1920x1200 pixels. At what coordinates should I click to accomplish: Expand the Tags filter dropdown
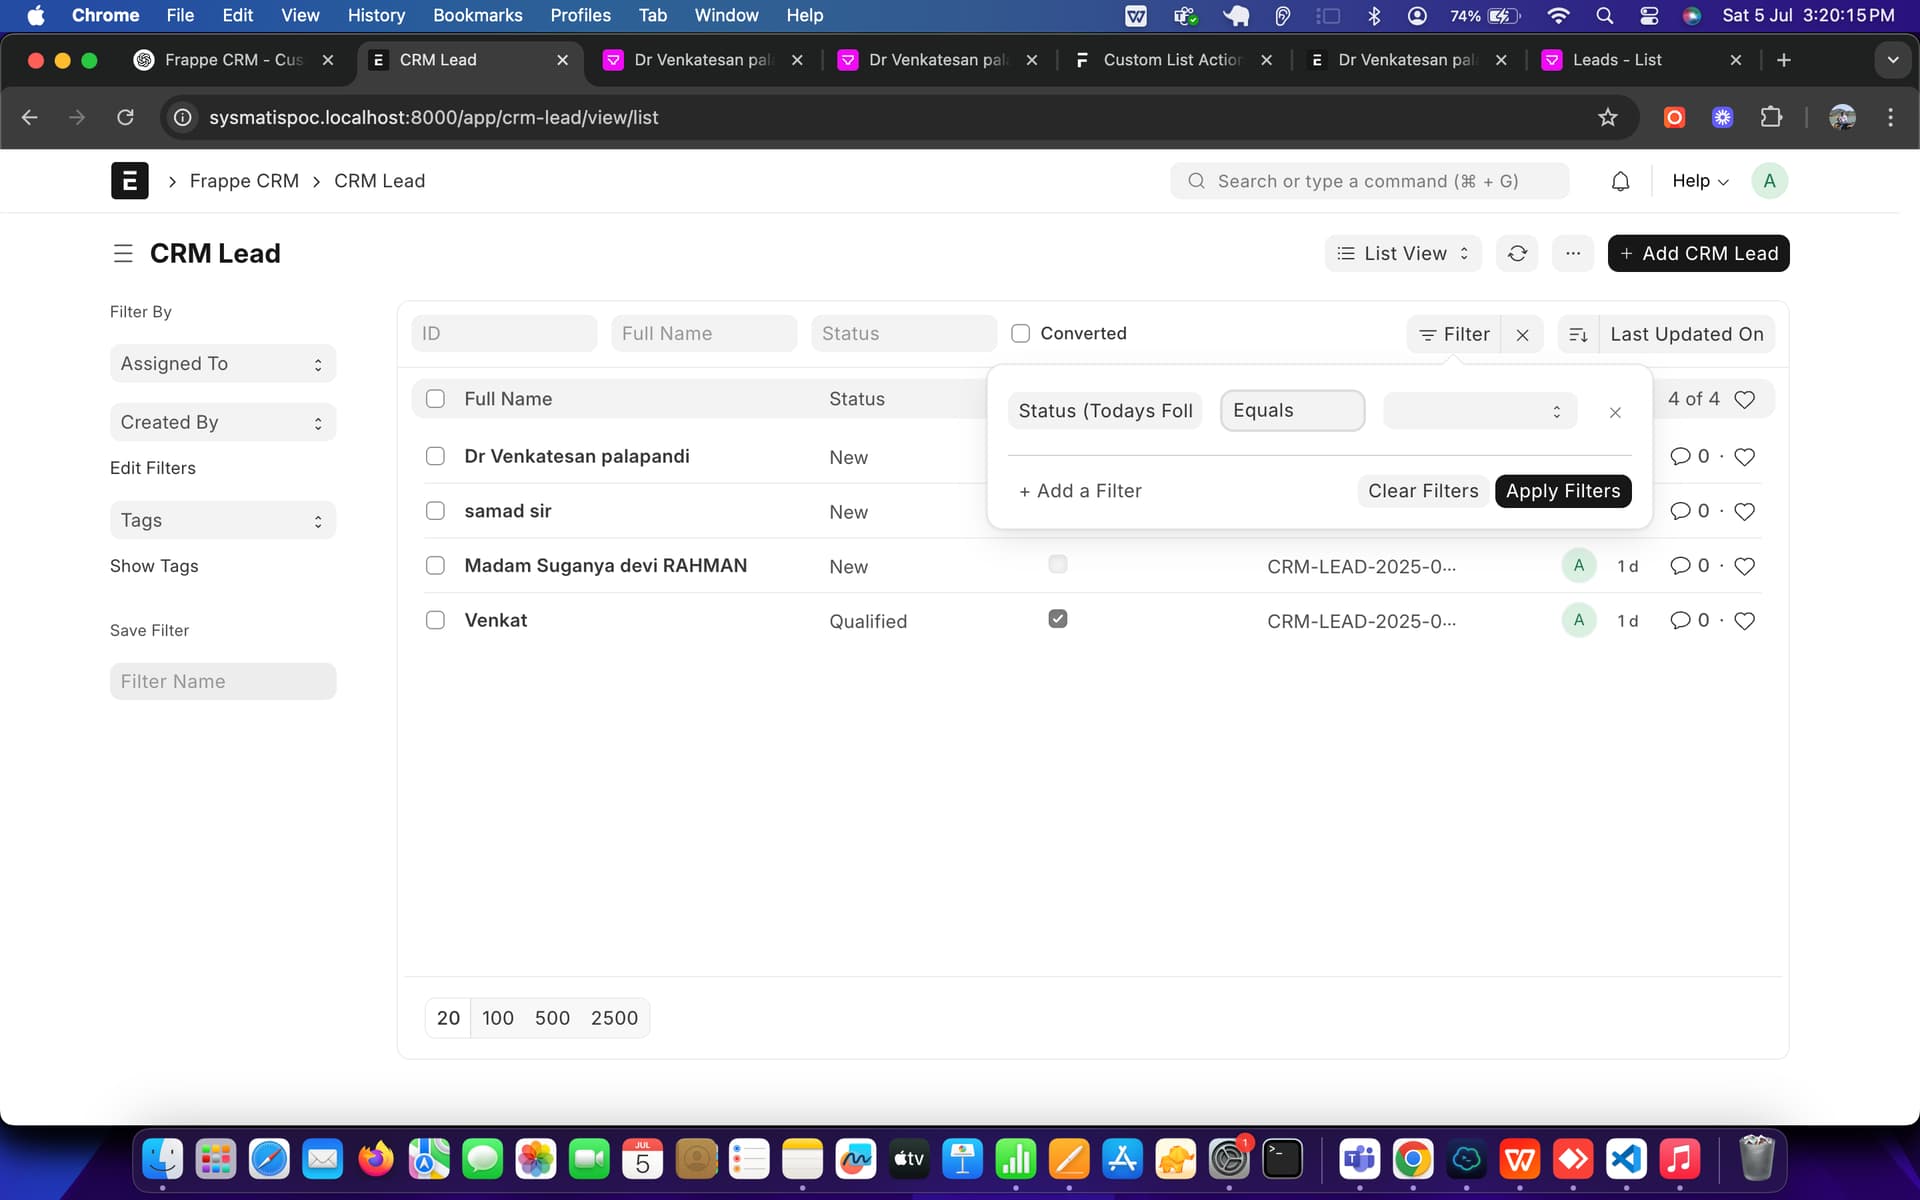[223, 521]
